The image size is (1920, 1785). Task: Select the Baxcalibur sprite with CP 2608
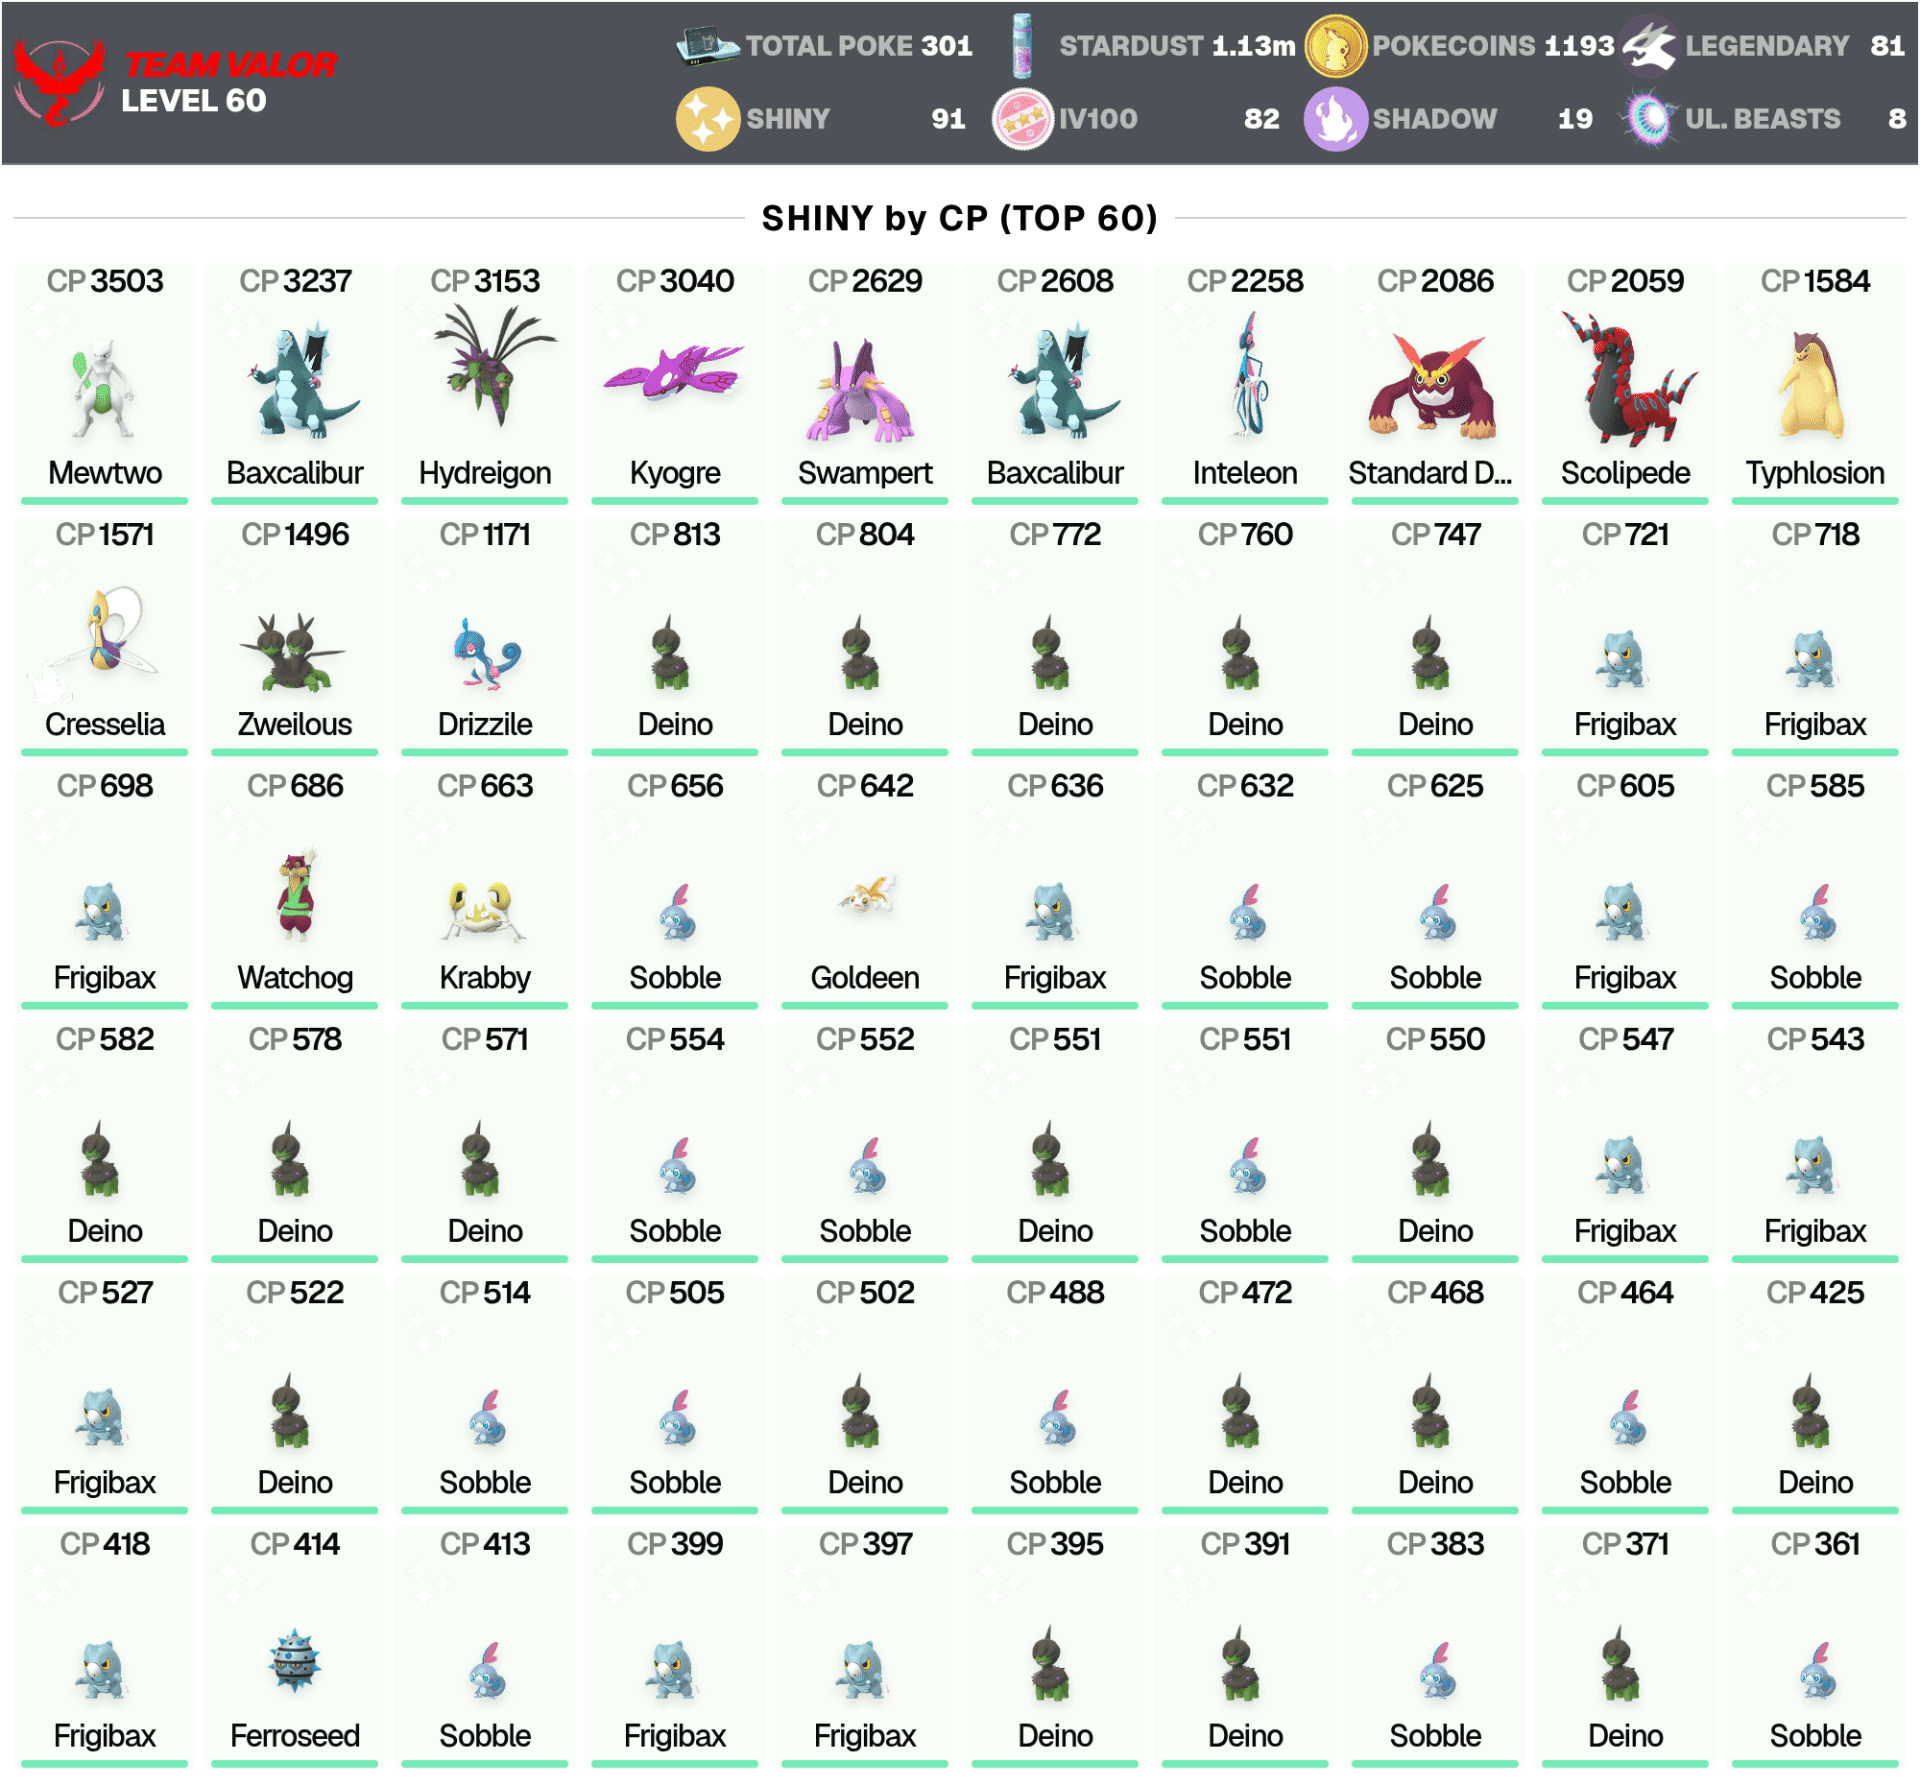pos(1062,380)
